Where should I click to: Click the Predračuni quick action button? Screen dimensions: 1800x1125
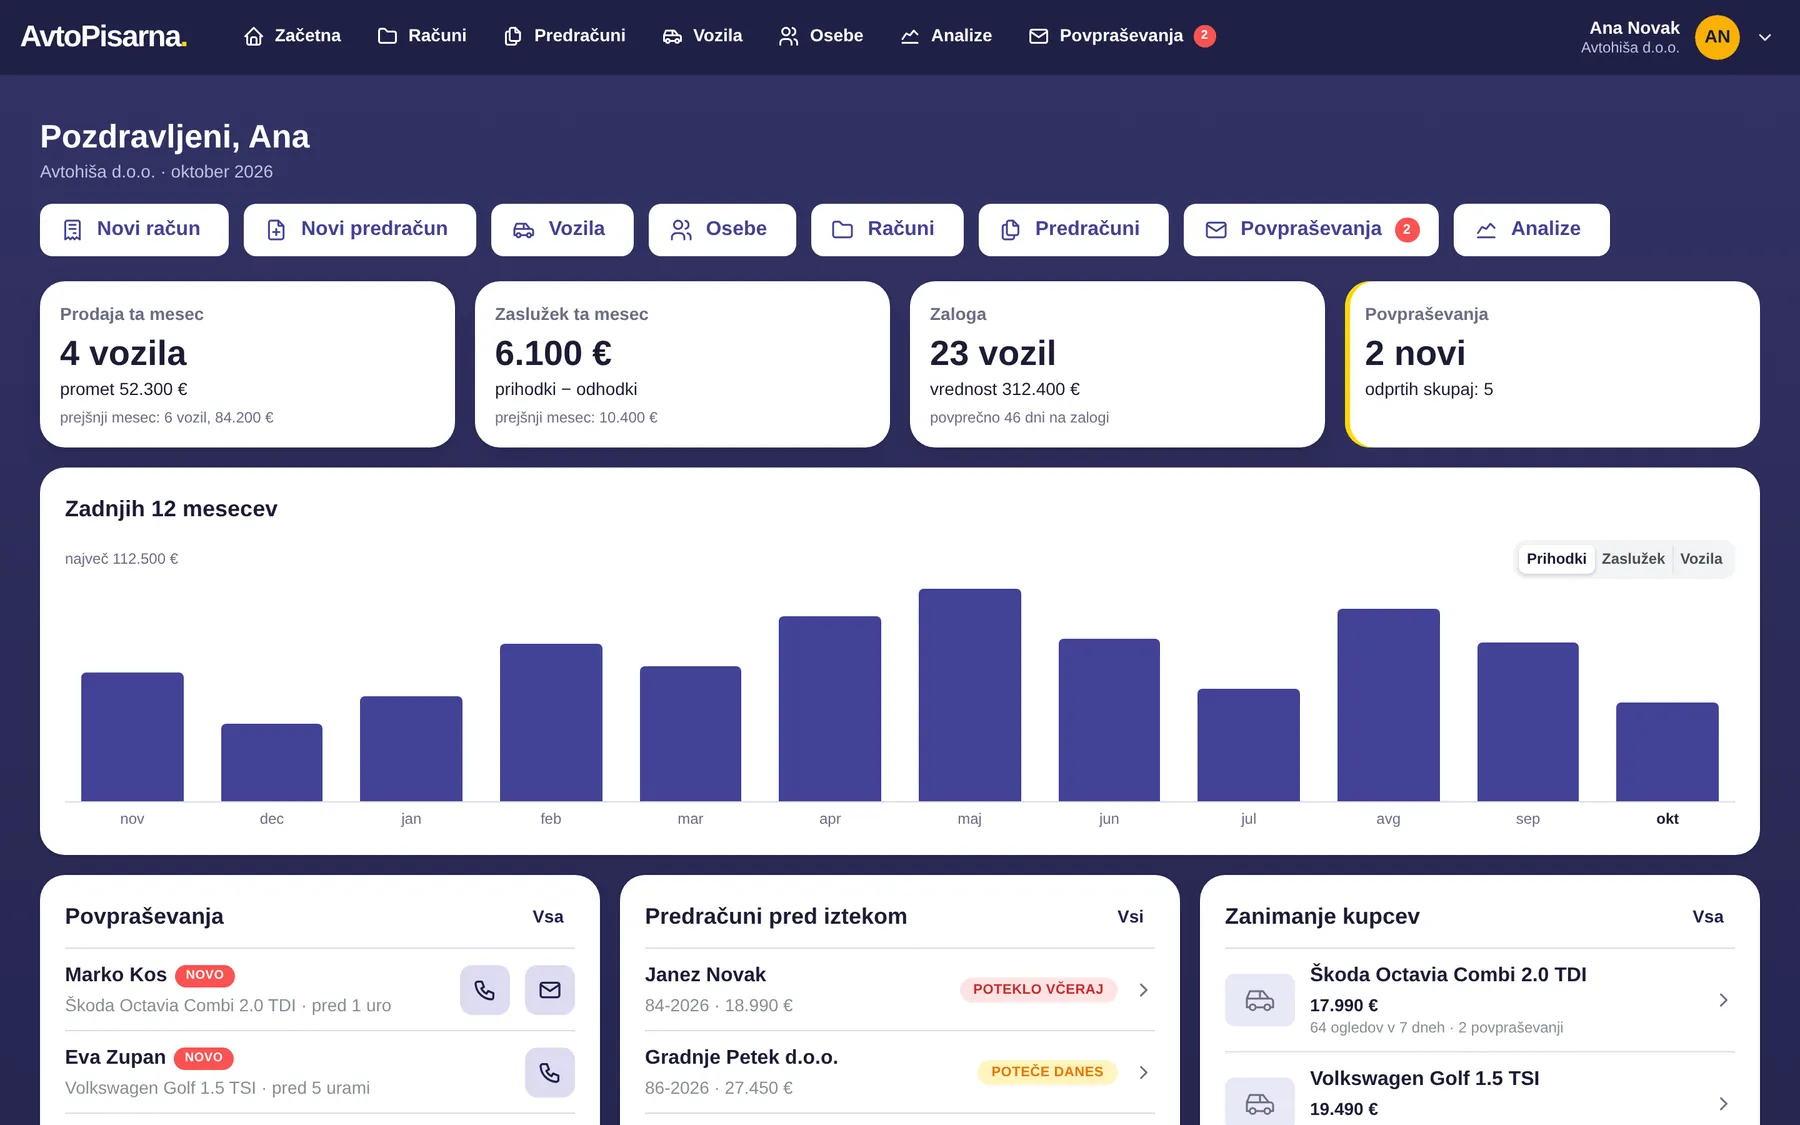click(1073, 230)
